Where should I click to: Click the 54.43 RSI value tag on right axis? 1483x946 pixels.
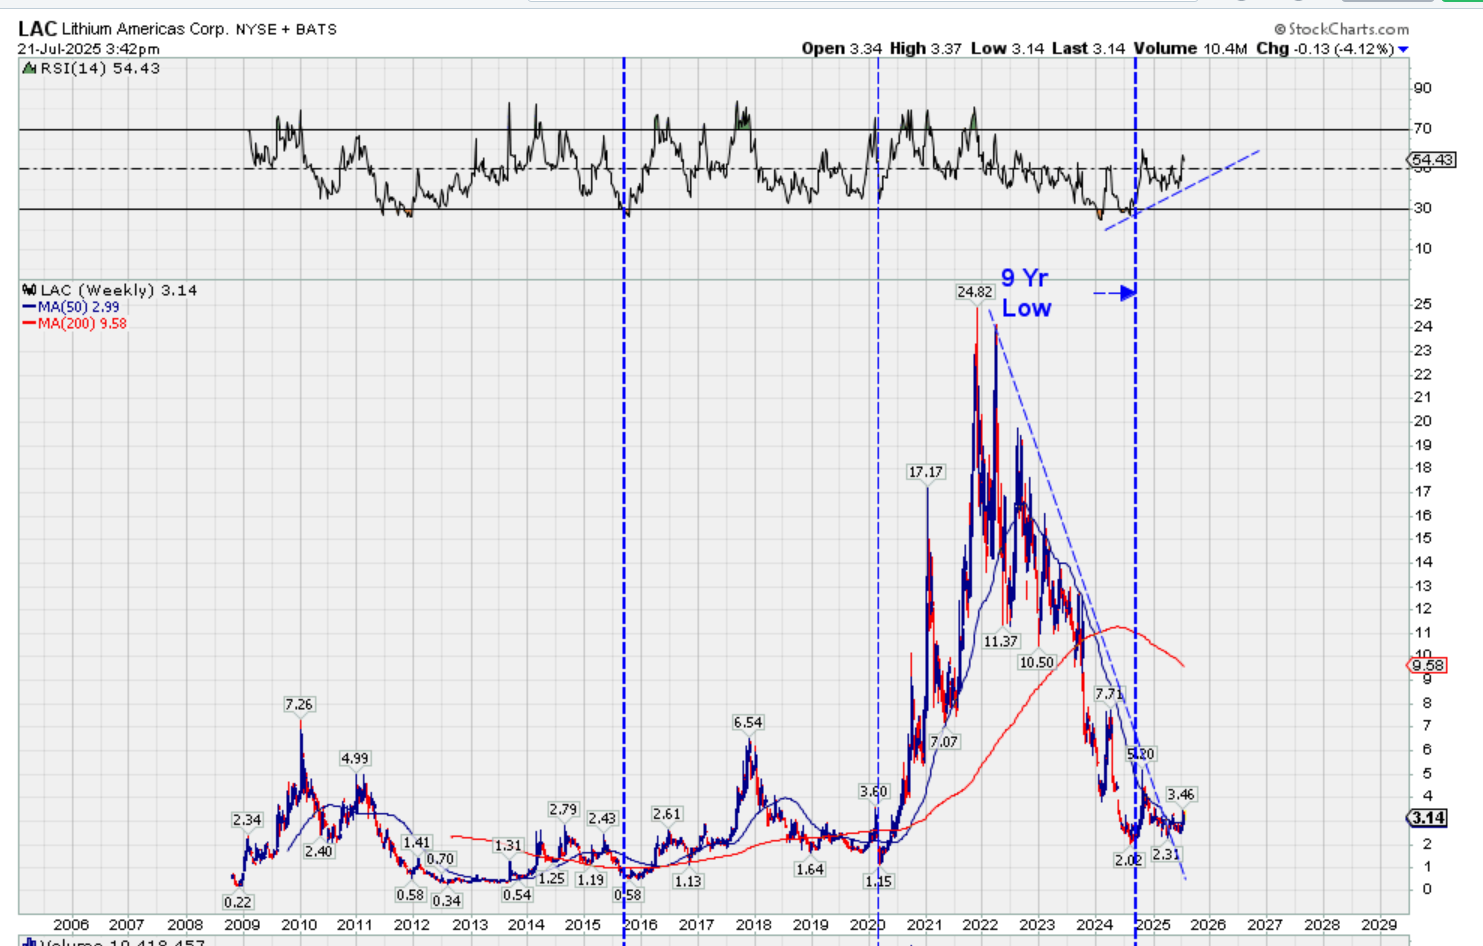pyautogui.click(x=1432, y=160)
